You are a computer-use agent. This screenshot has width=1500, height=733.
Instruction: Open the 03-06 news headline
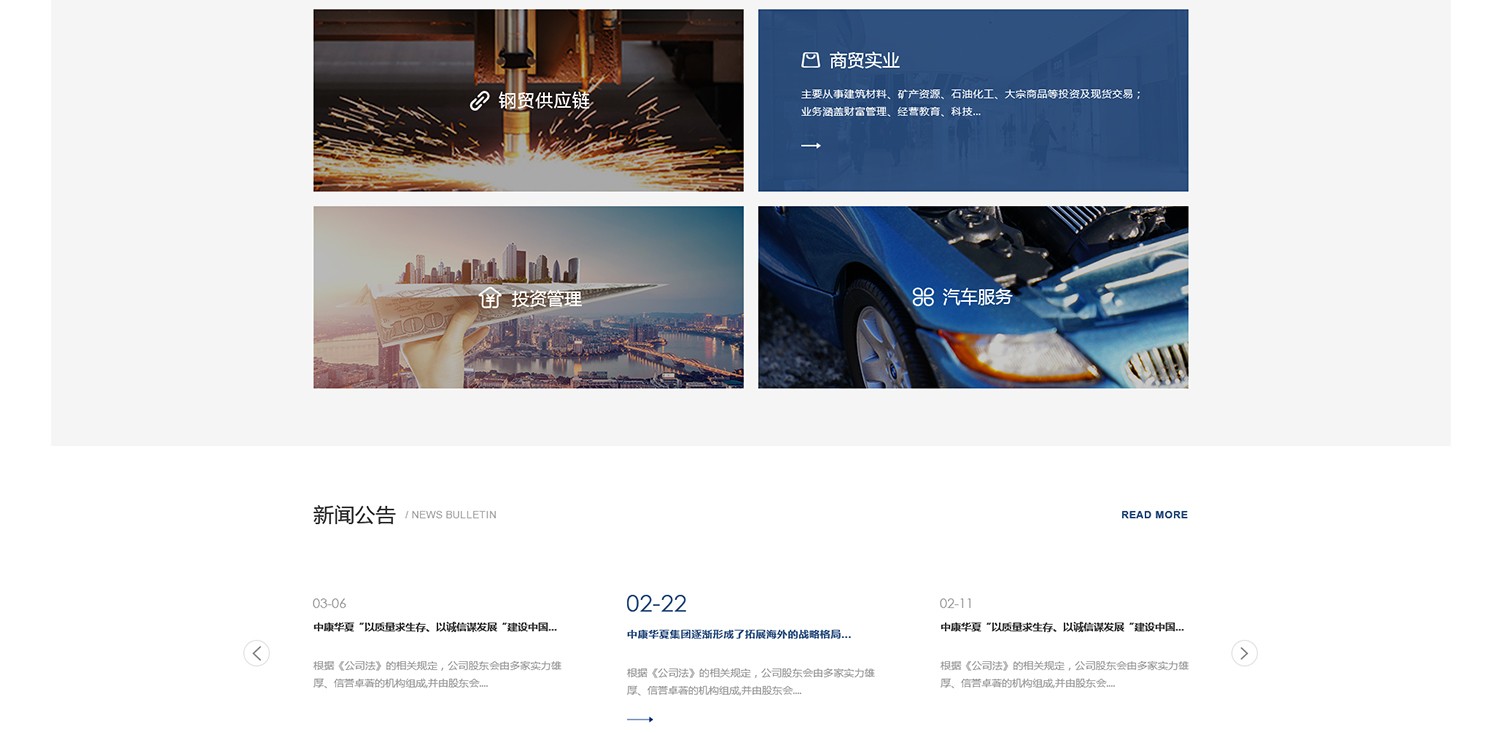pos(435,628)
